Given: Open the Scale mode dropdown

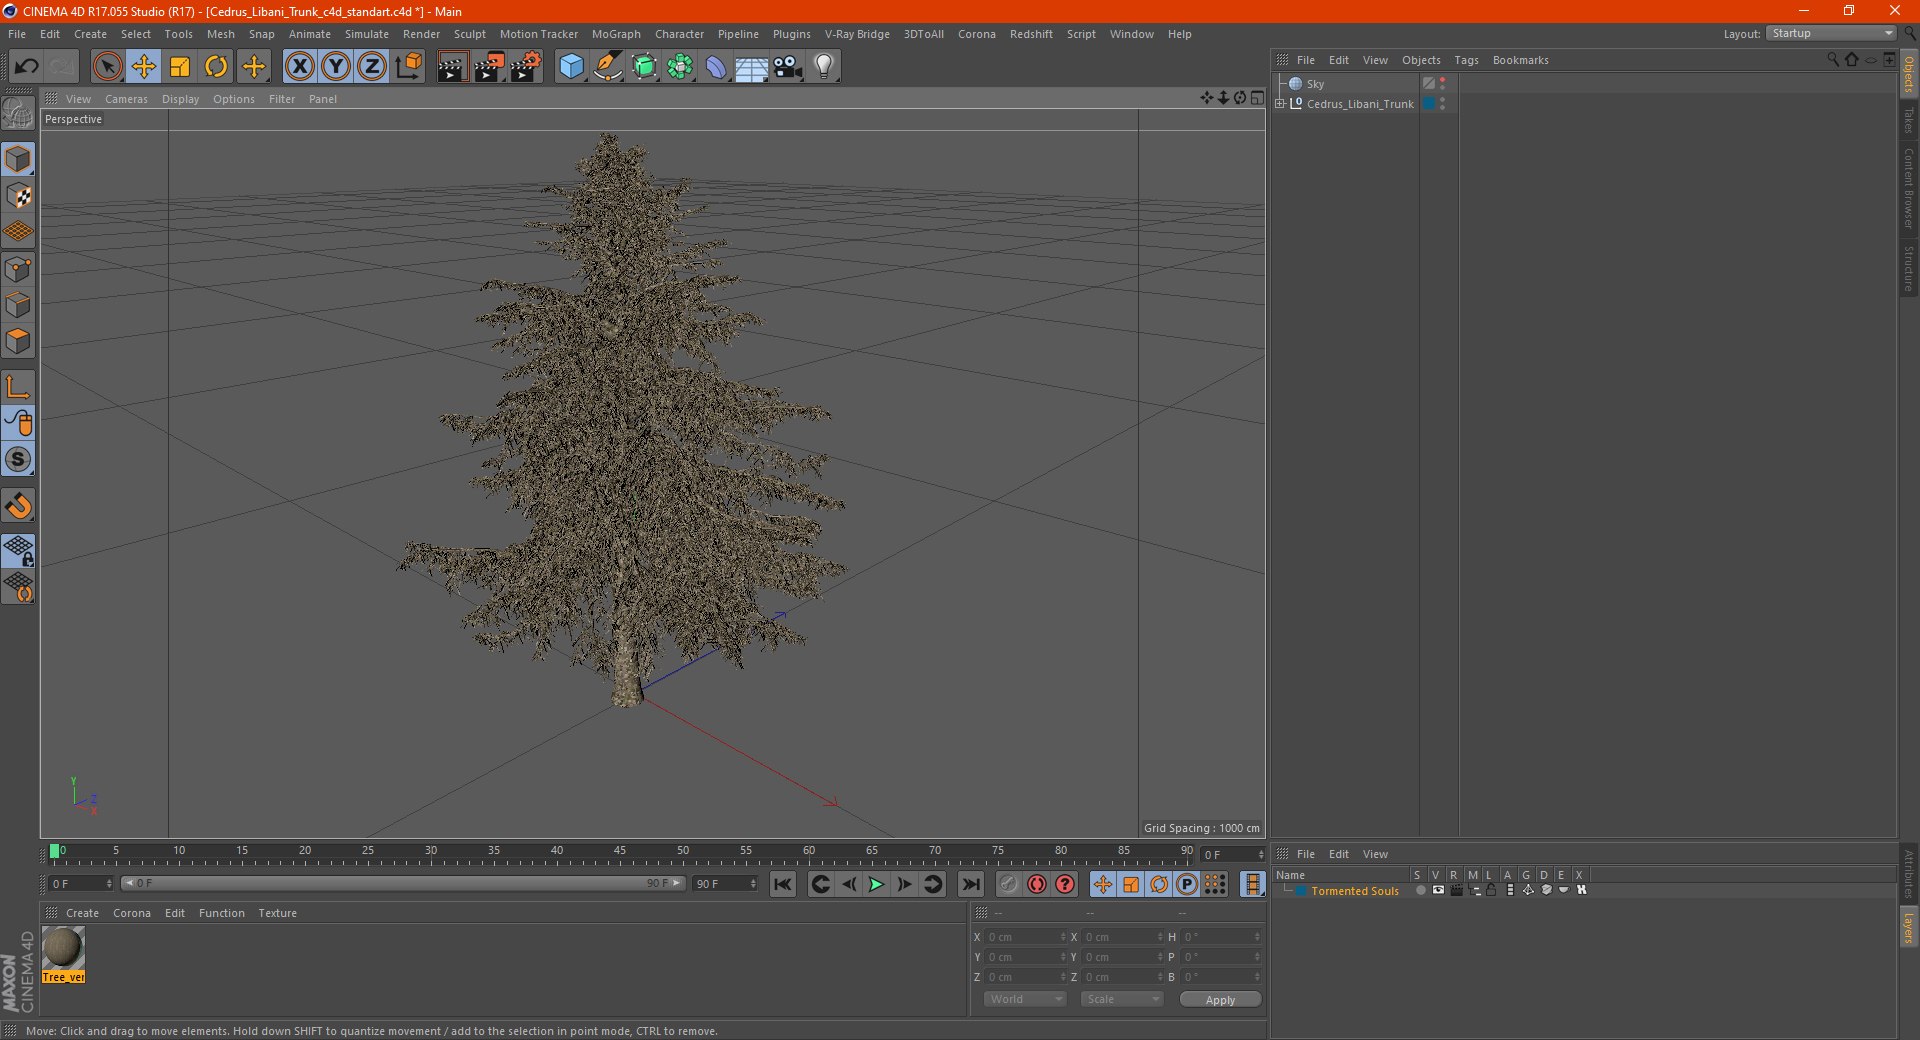Looking at the screenshot, I should click(x=1122, y=999).
